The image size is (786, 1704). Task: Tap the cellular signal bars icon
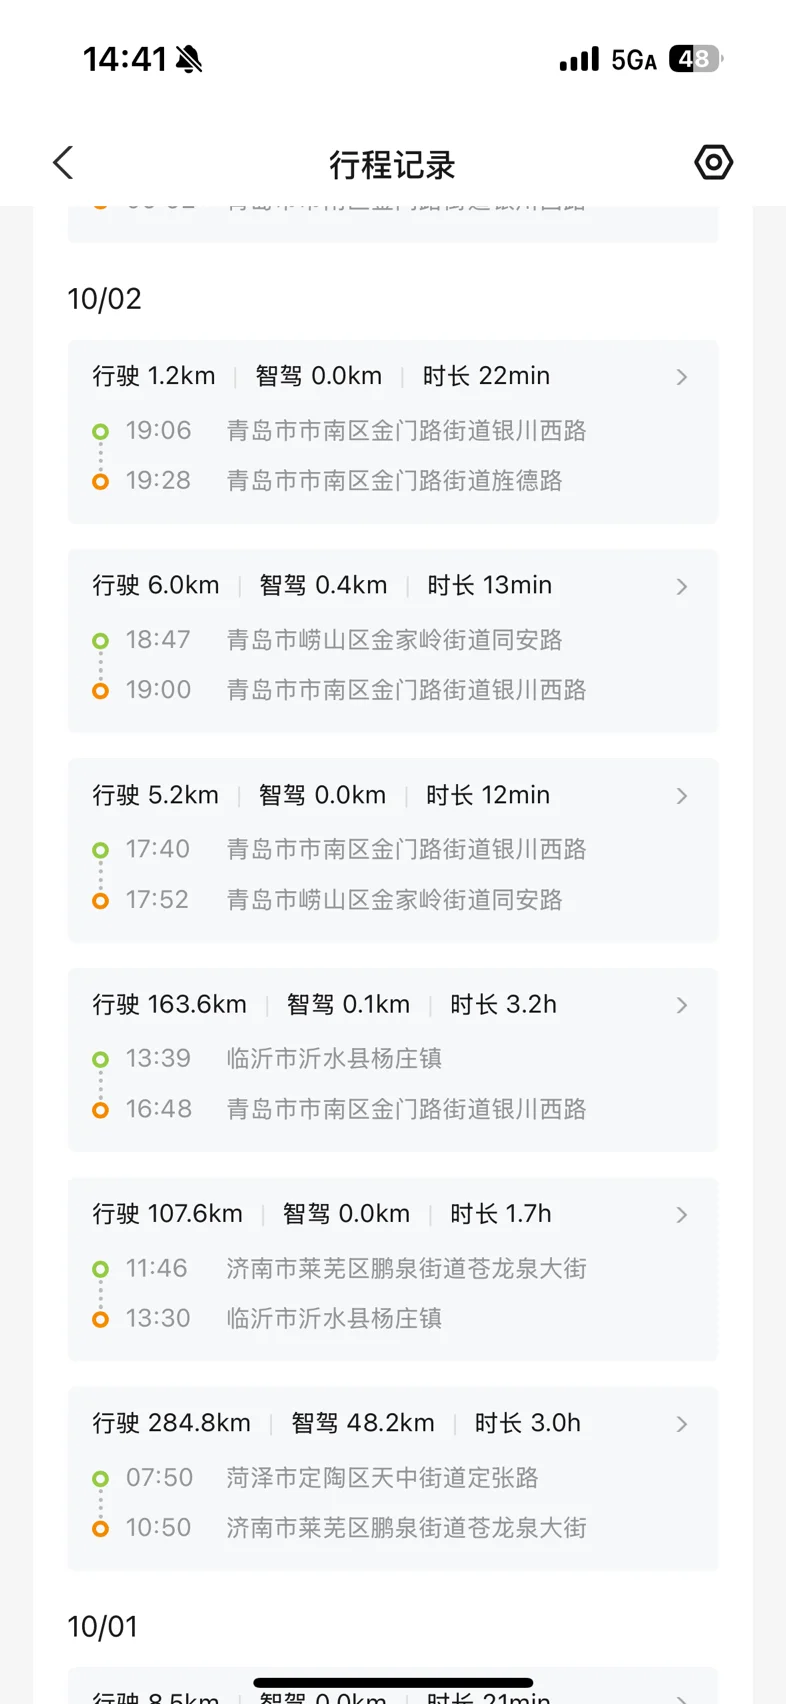pyautogui.click(x=579, y=60)
